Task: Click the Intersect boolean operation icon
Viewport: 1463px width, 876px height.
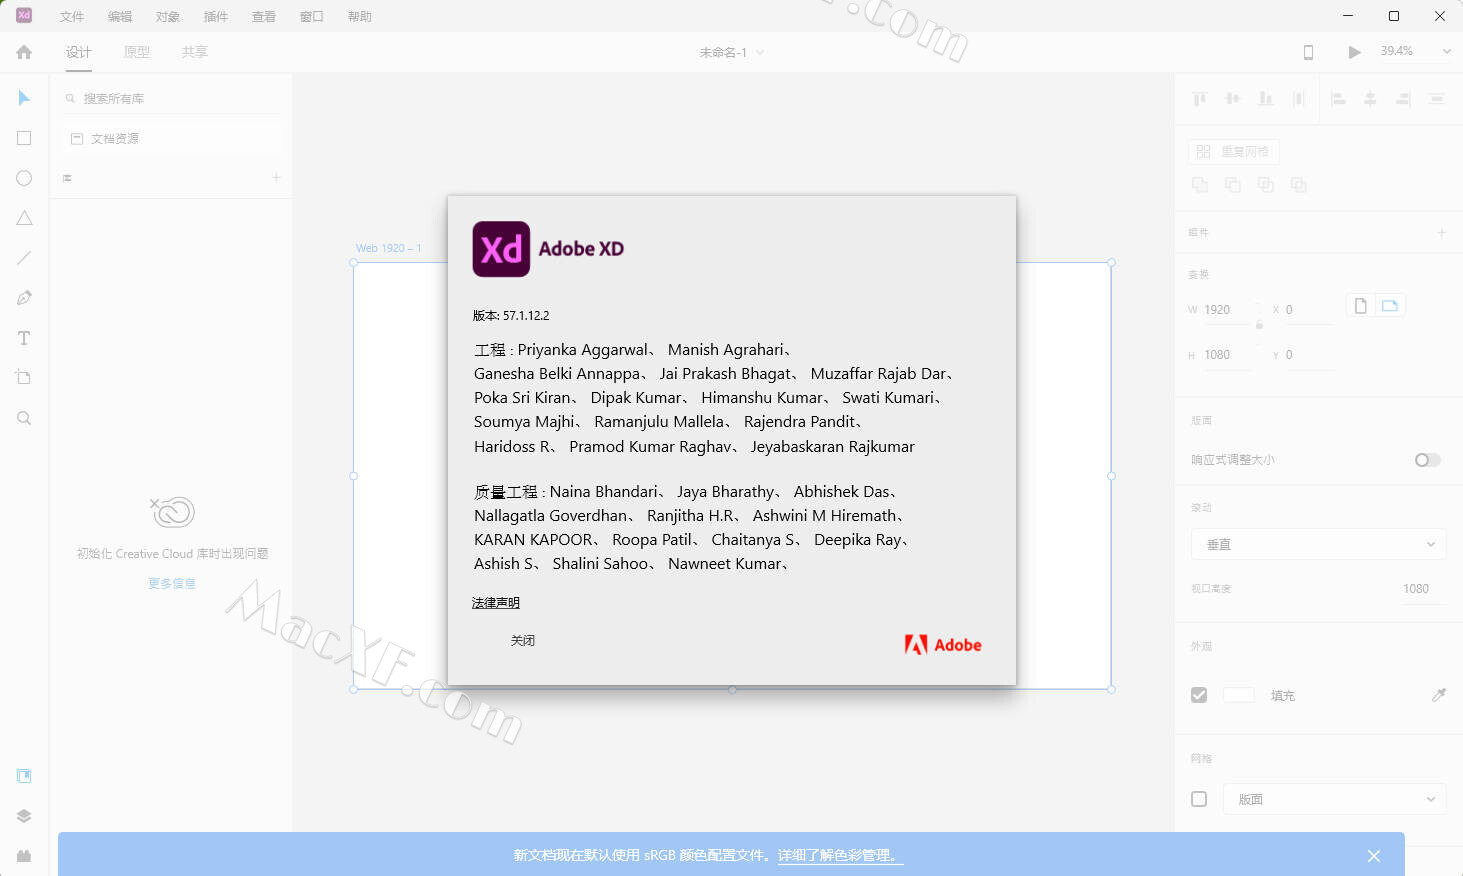Action: [1266, 185]
